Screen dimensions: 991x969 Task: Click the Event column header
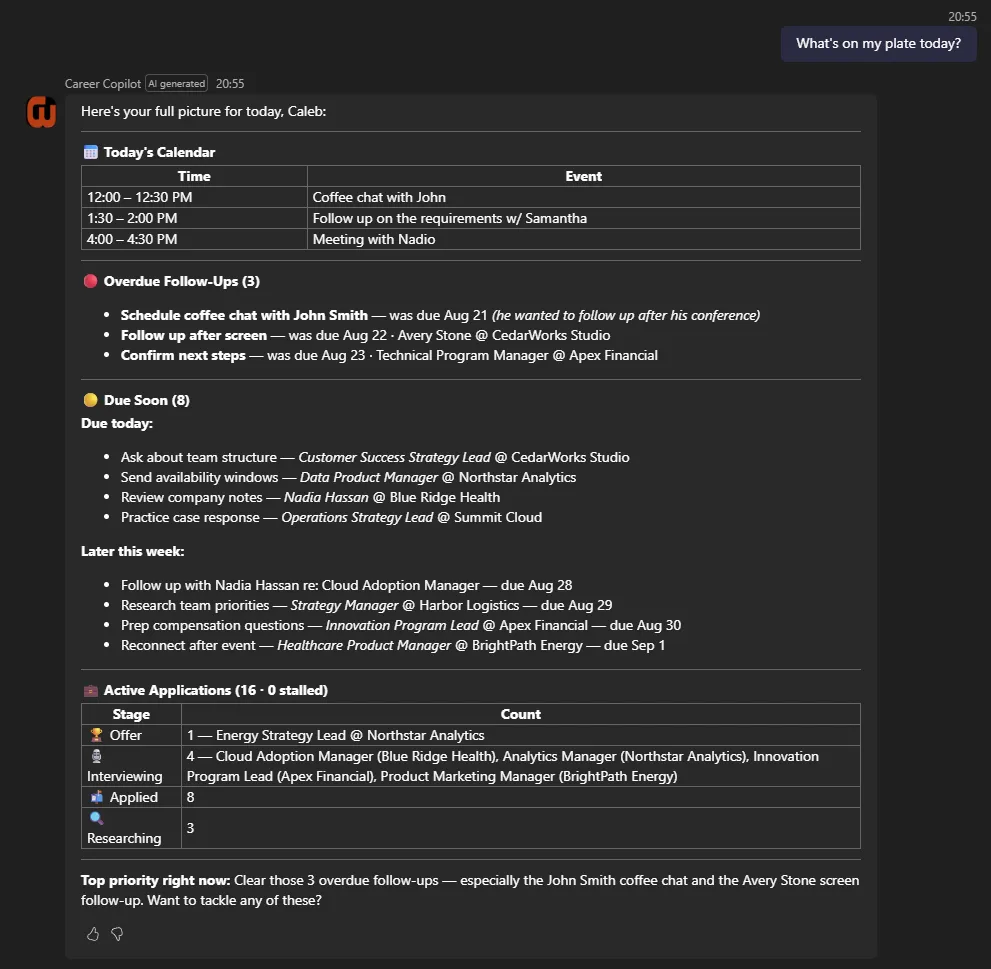pyautogui.click(x=583, y=176)
